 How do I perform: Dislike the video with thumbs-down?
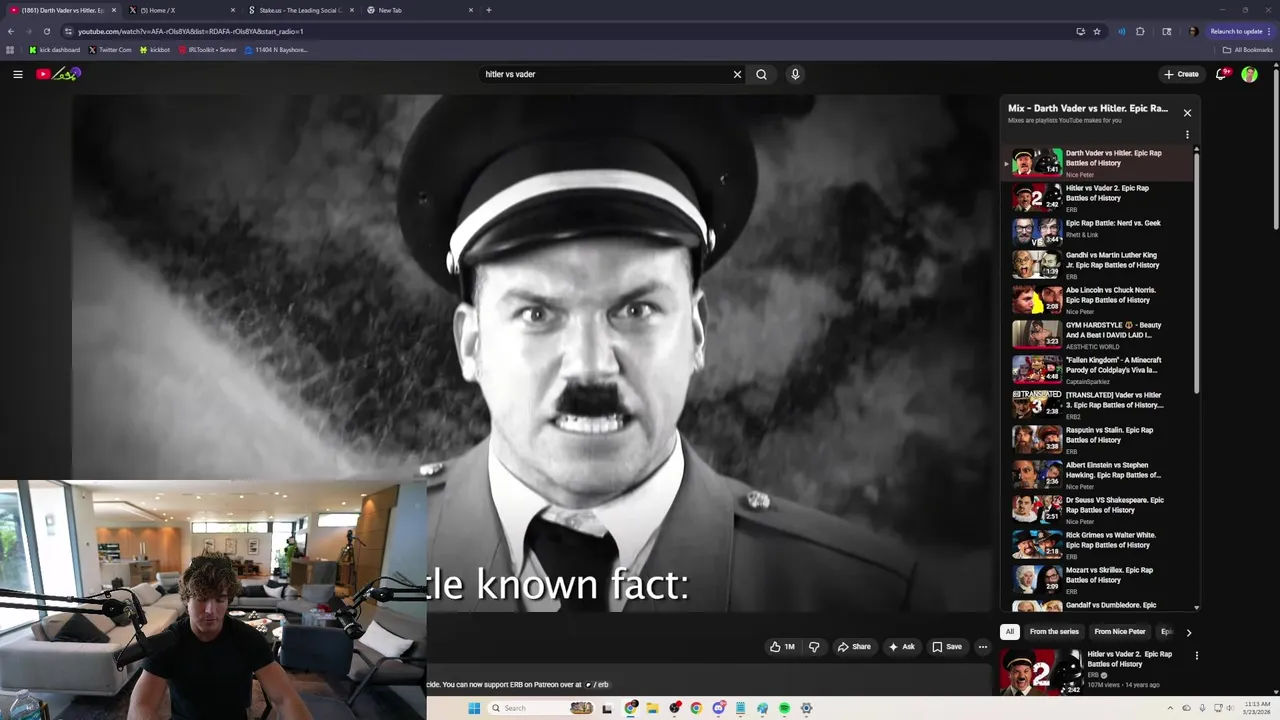tap(814, 647)
